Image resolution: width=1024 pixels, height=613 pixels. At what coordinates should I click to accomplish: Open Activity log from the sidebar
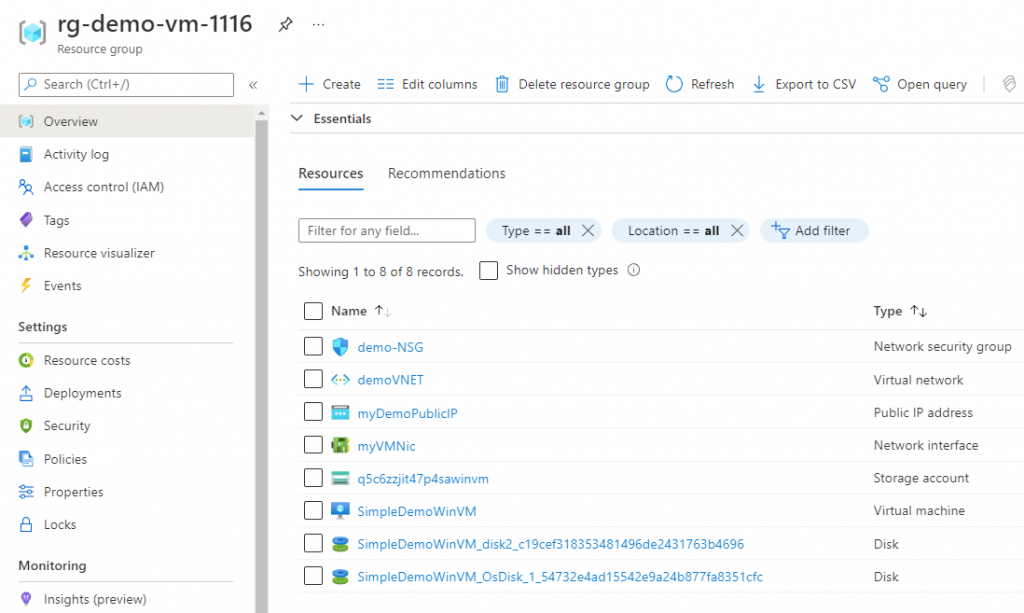click(x=76, y=154)
